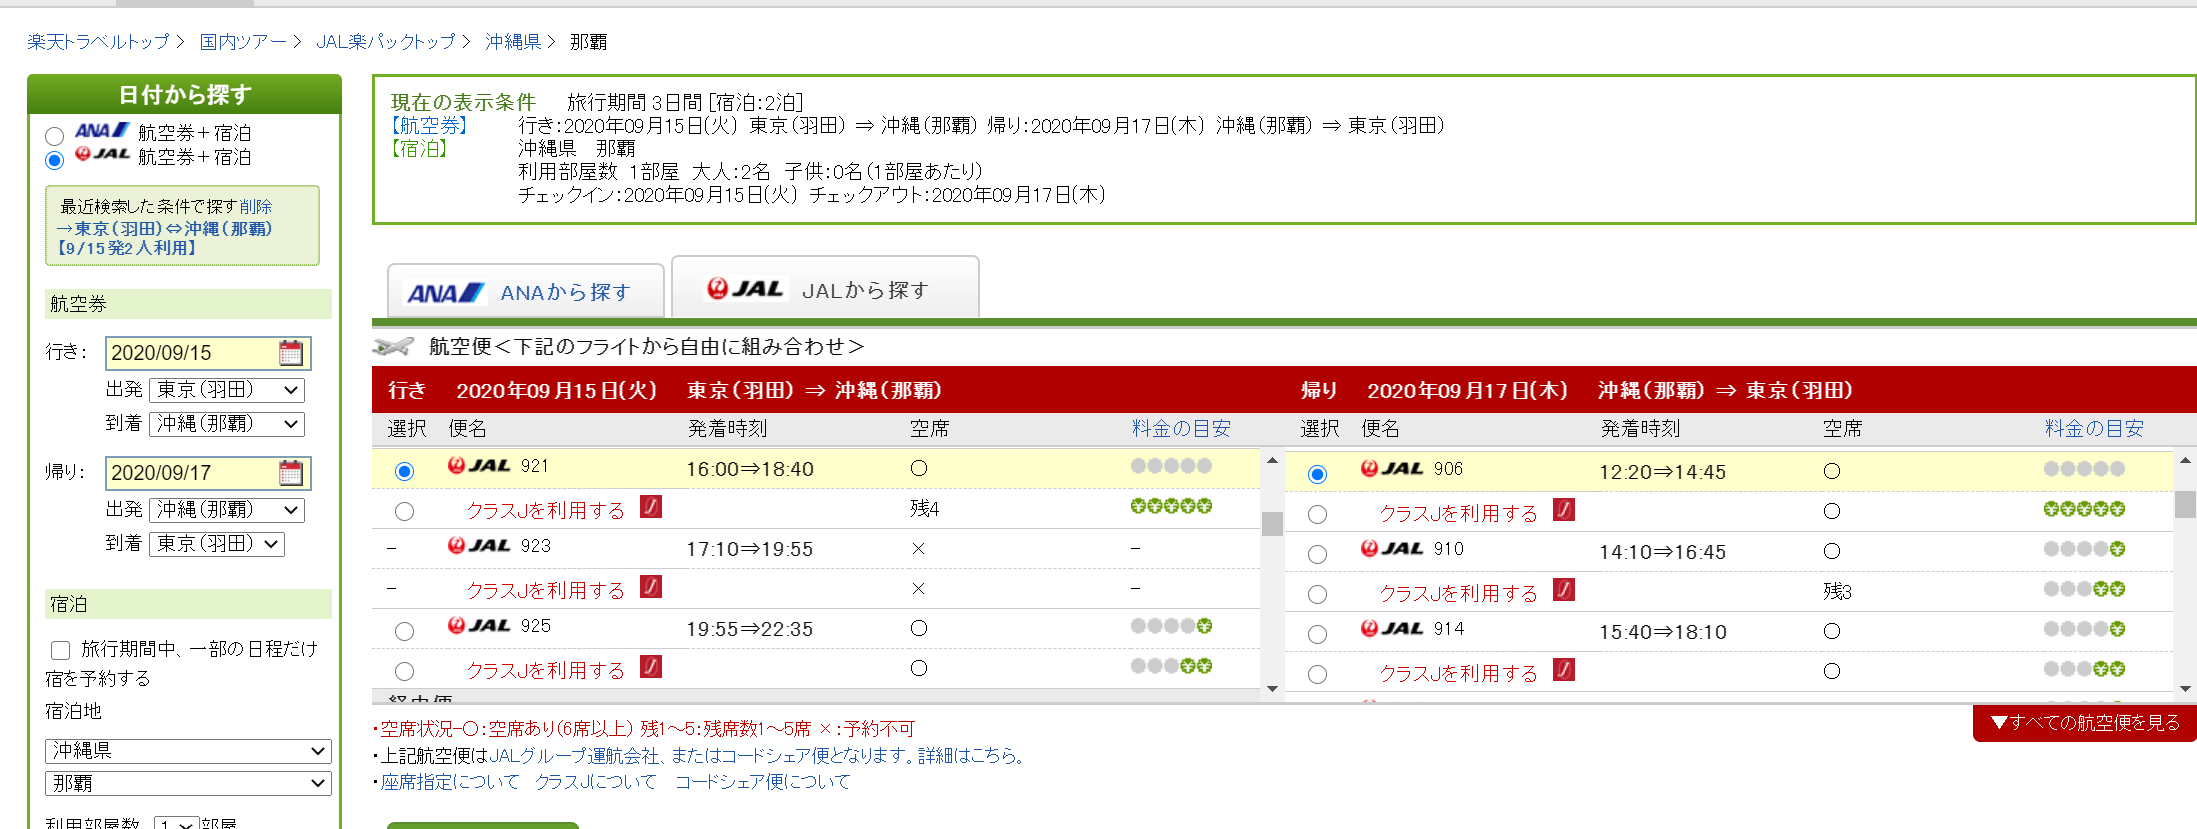
Task: Click return クラスJを利用する link for JAL 910
Action: point(1459,594)
